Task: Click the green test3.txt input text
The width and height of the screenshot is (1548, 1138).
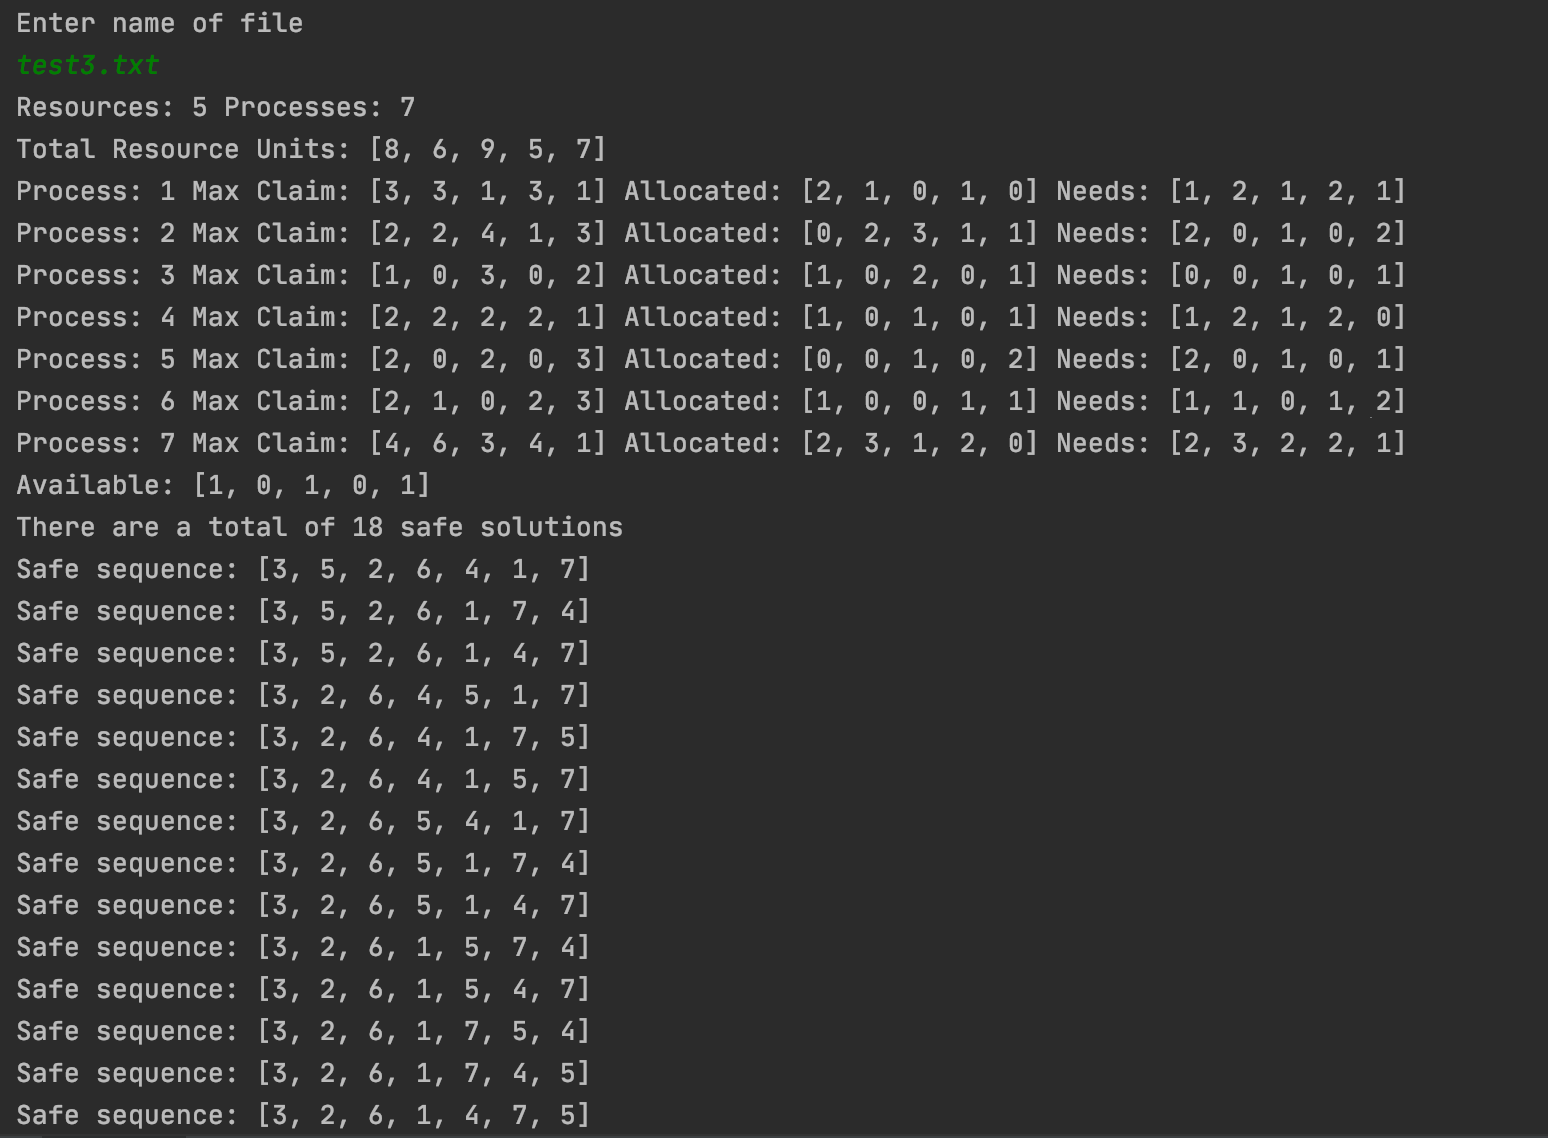Action: (88, 65)
